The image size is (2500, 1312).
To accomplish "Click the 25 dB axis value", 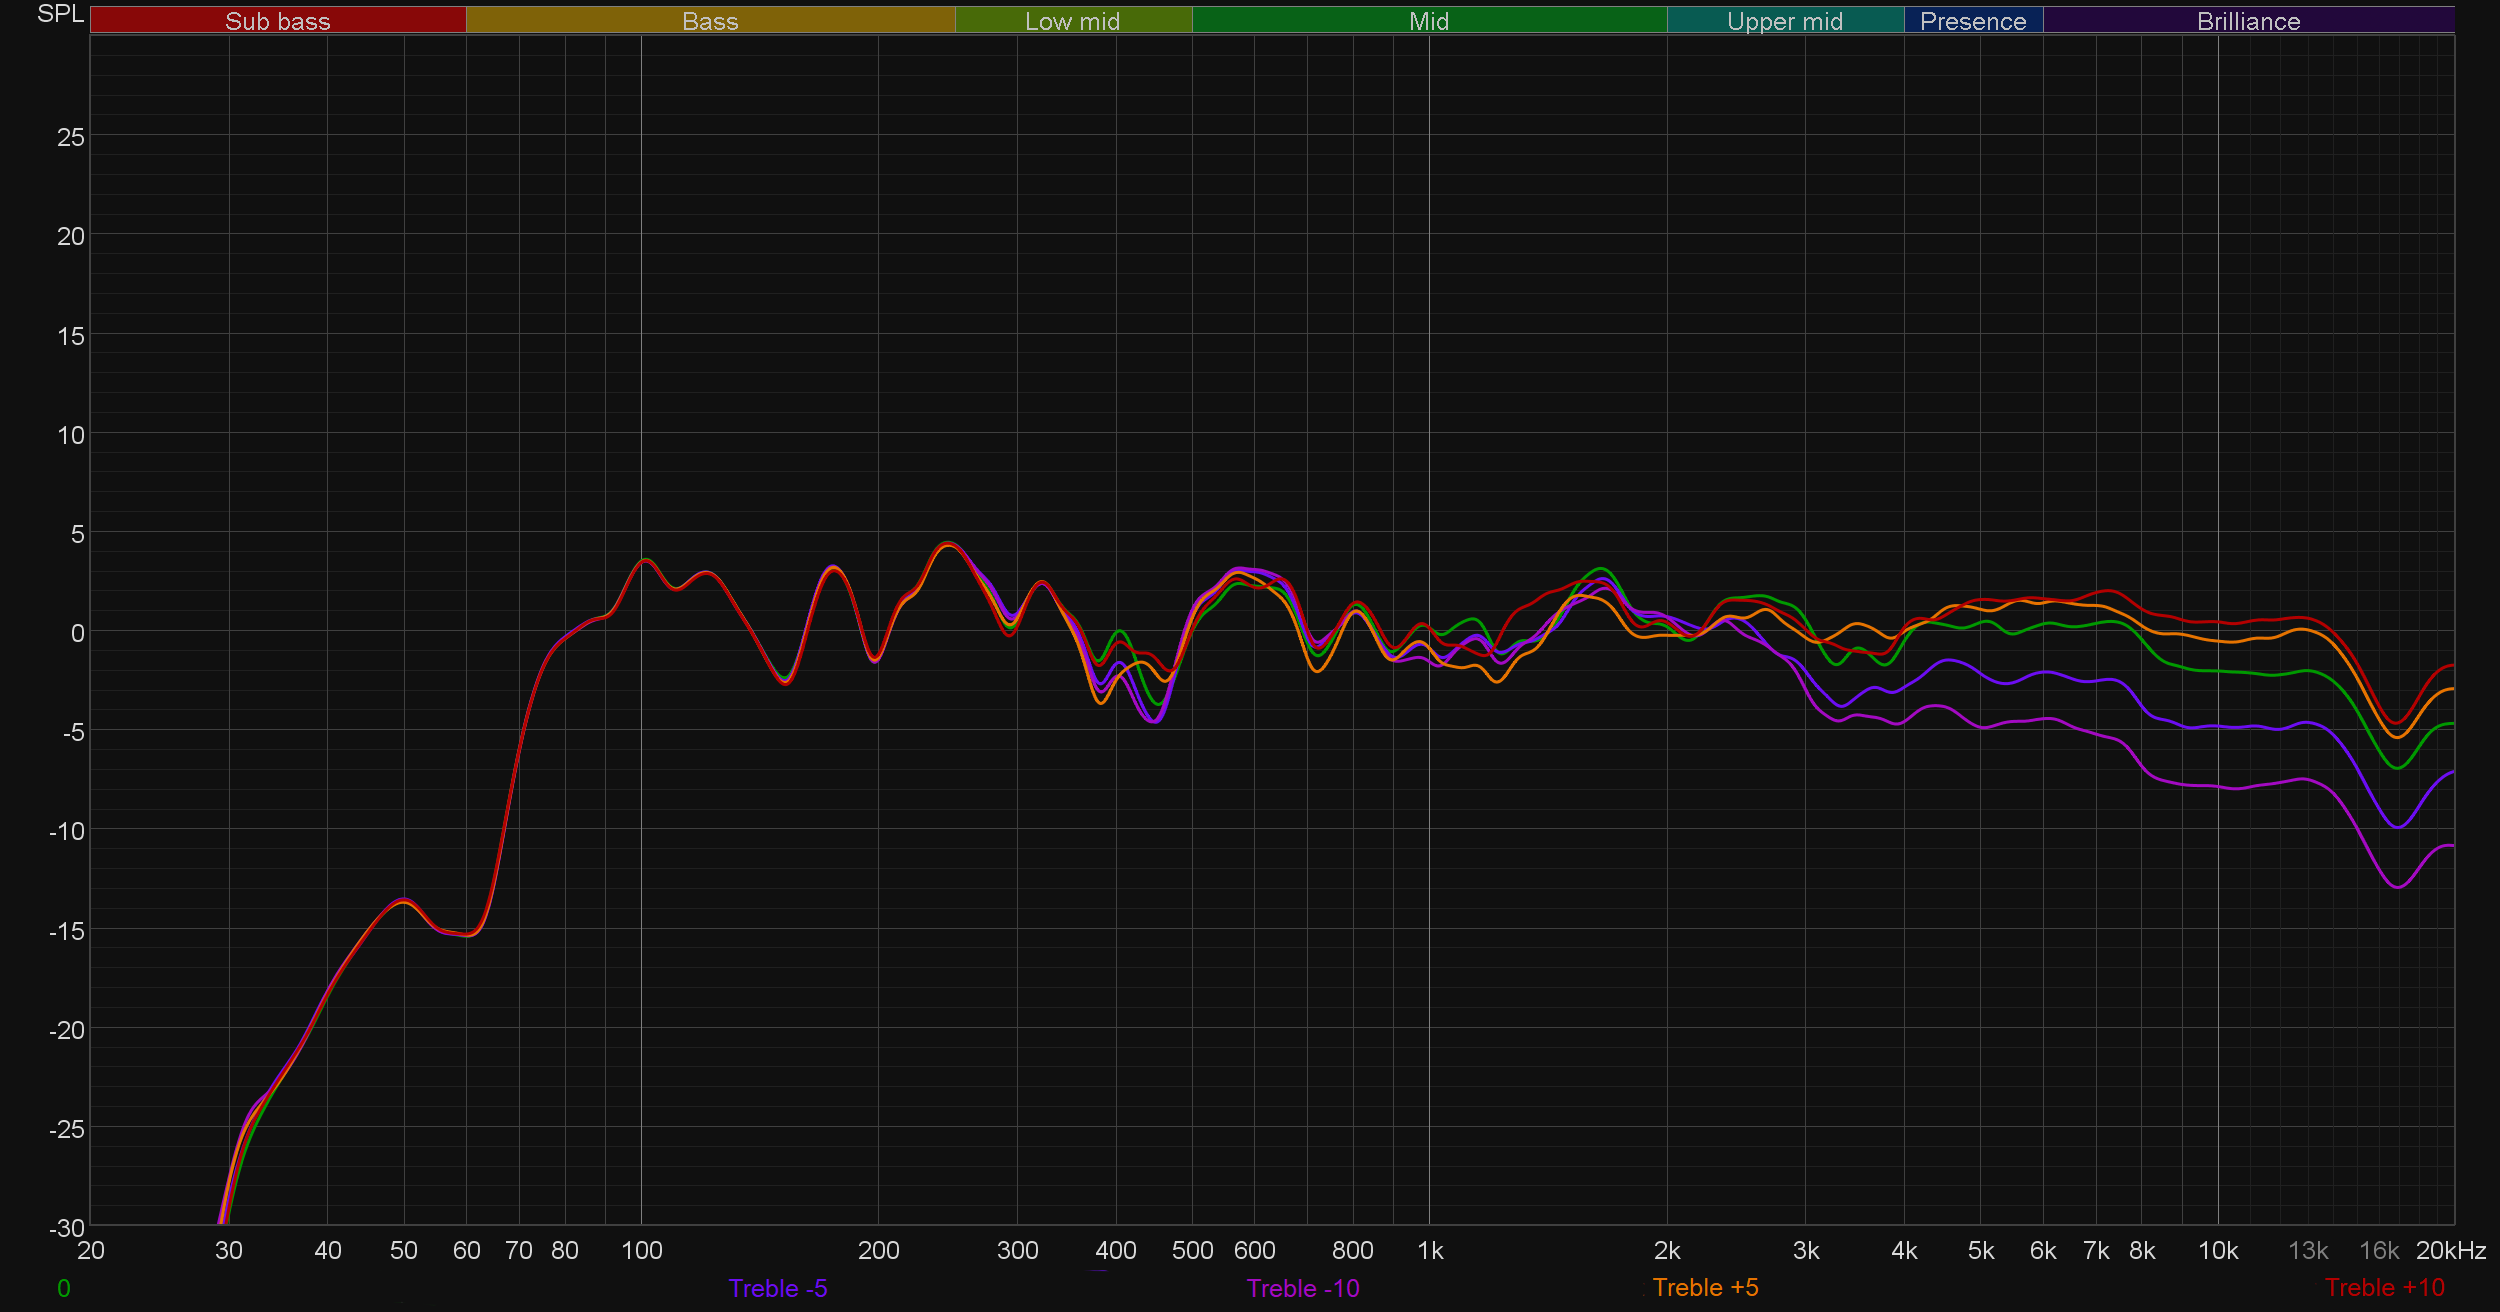I will [71, 137].
